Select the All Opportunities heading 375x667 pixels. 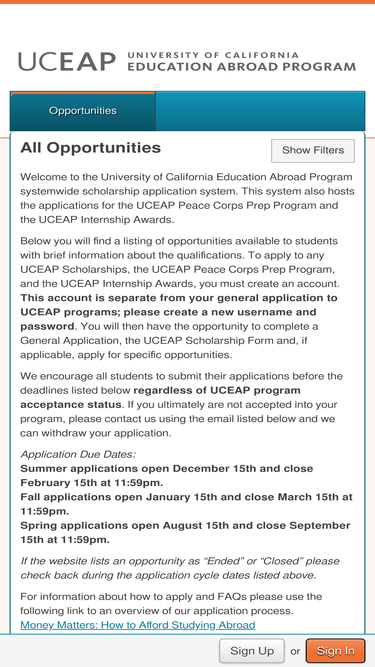(91, 148)
